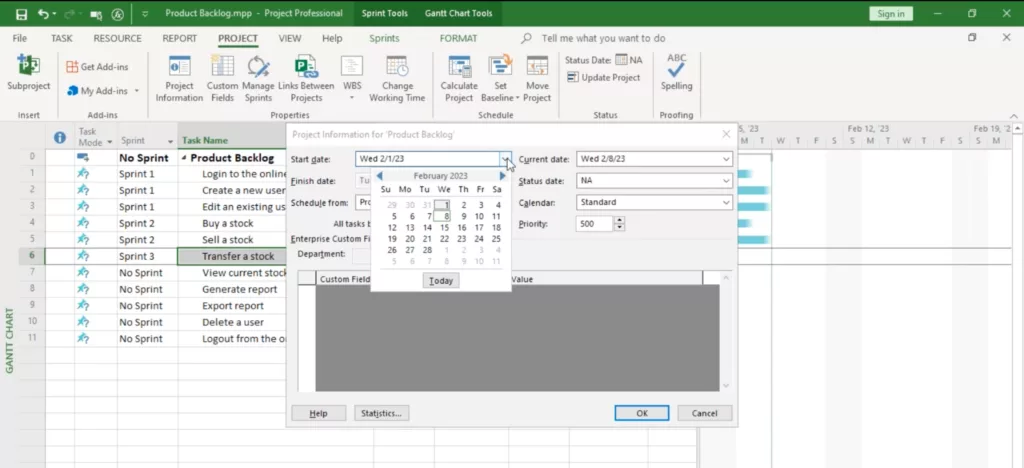Open Links Between Projects
The height and width of the screenshot is (468, 1024).
[306, 79]
